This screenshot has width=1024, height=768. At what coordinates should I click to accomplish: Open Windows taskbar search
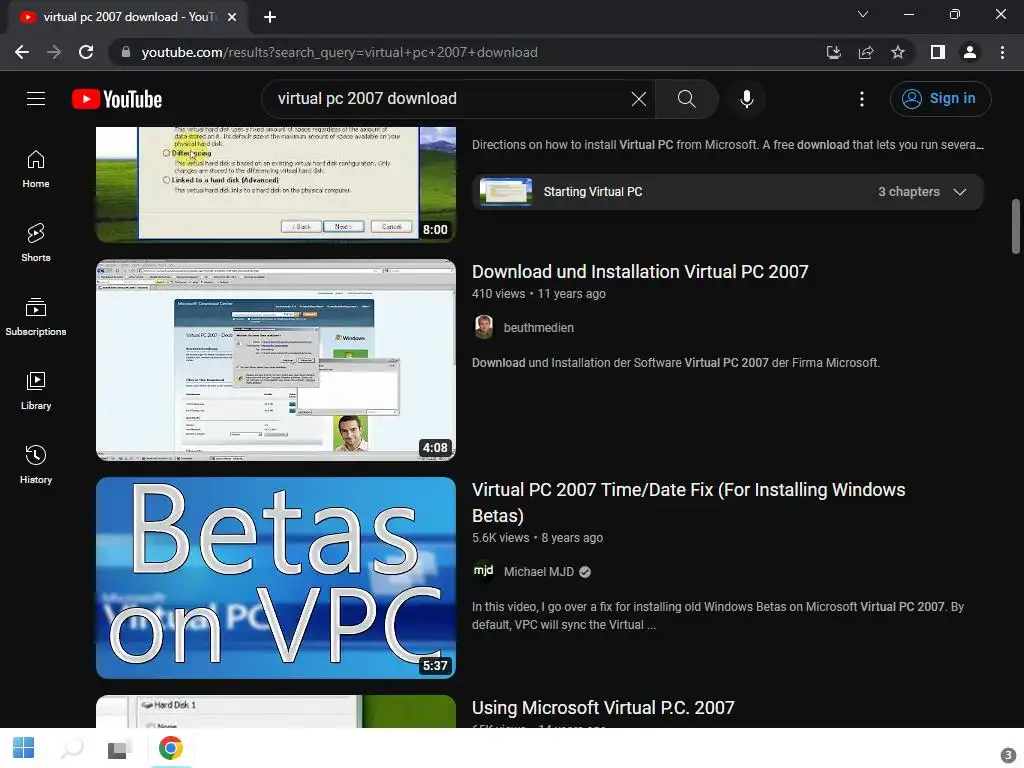click(72, 748)
